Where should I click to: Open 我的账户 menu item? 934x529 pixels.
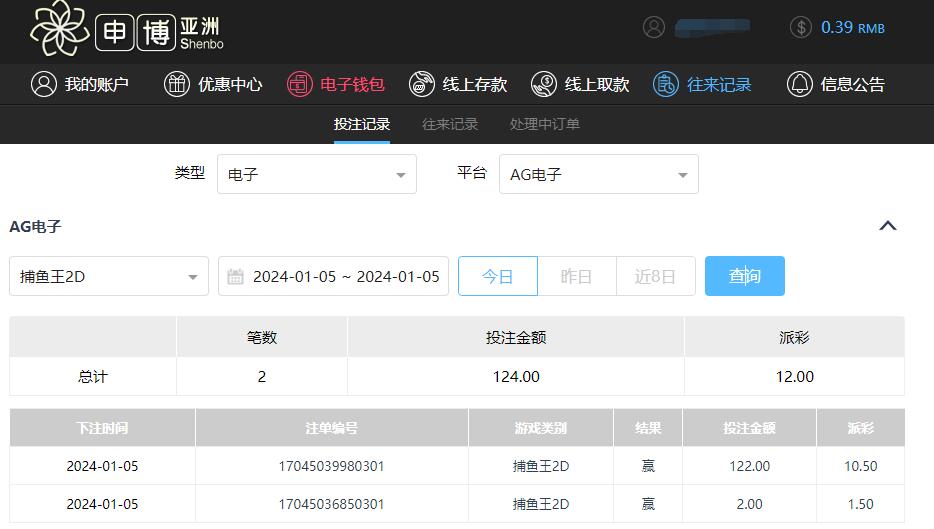(80, 84)
